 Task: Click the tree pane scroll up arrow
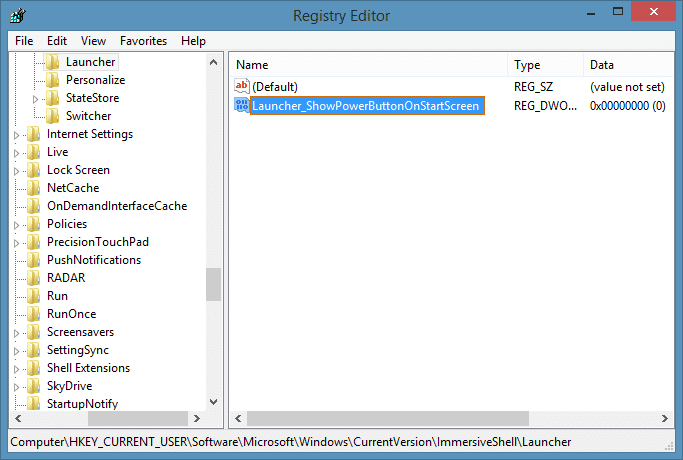[x=213, y=62]
